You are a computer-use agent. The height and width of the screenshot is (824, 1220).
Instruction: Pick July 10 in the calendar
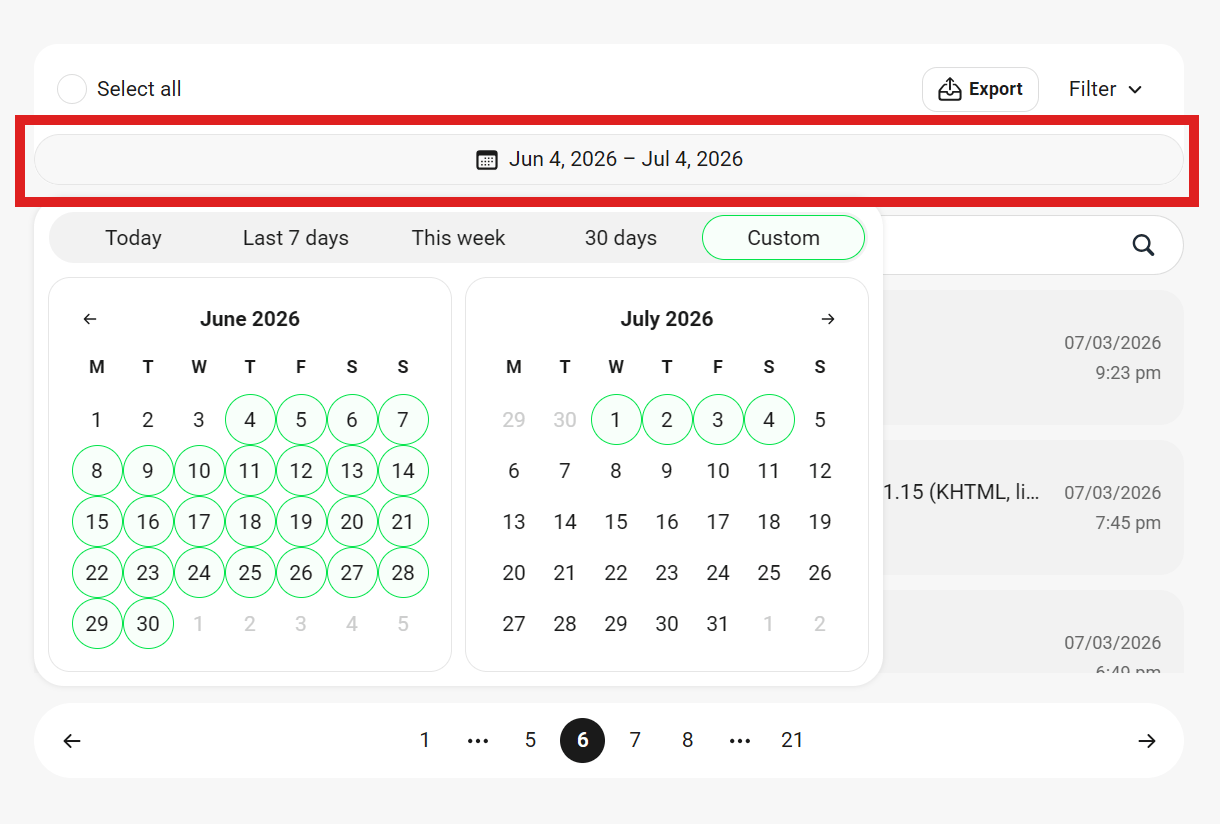click(718, 471)
